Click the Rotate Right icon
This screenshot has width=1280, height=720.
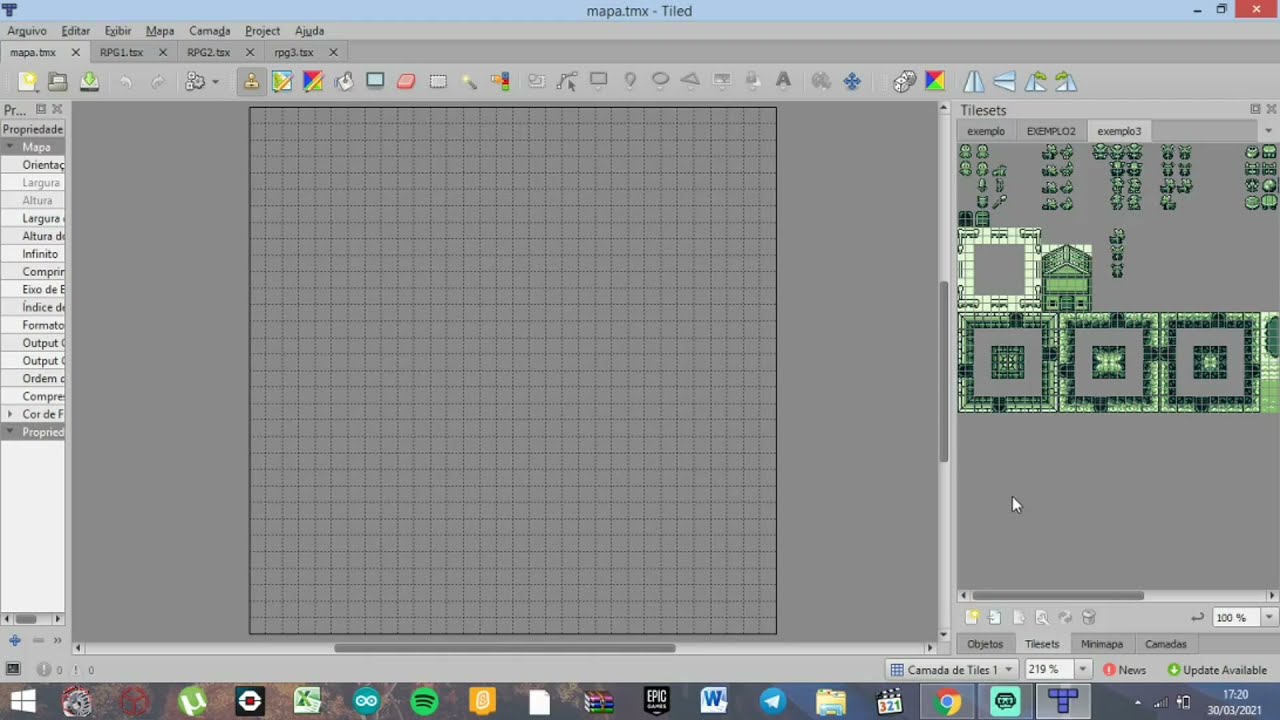tap(1066, 82)
